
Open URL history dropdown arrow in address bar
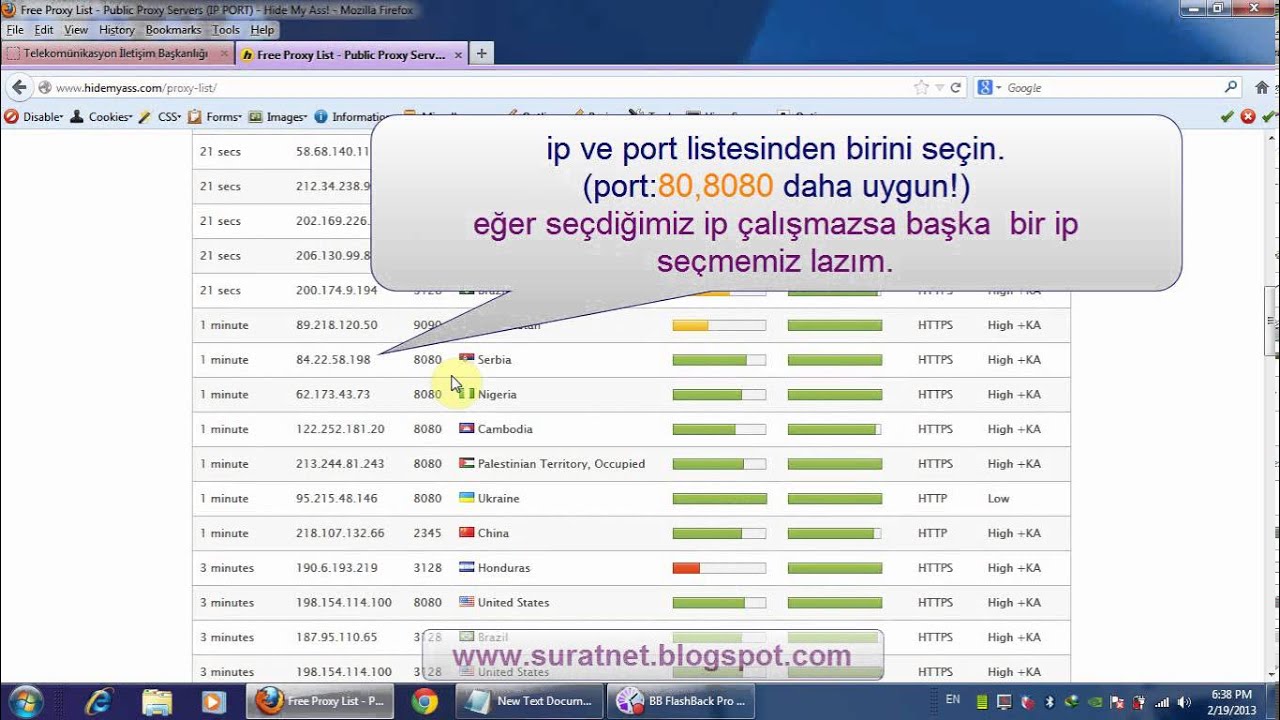[x=940, y=88]
